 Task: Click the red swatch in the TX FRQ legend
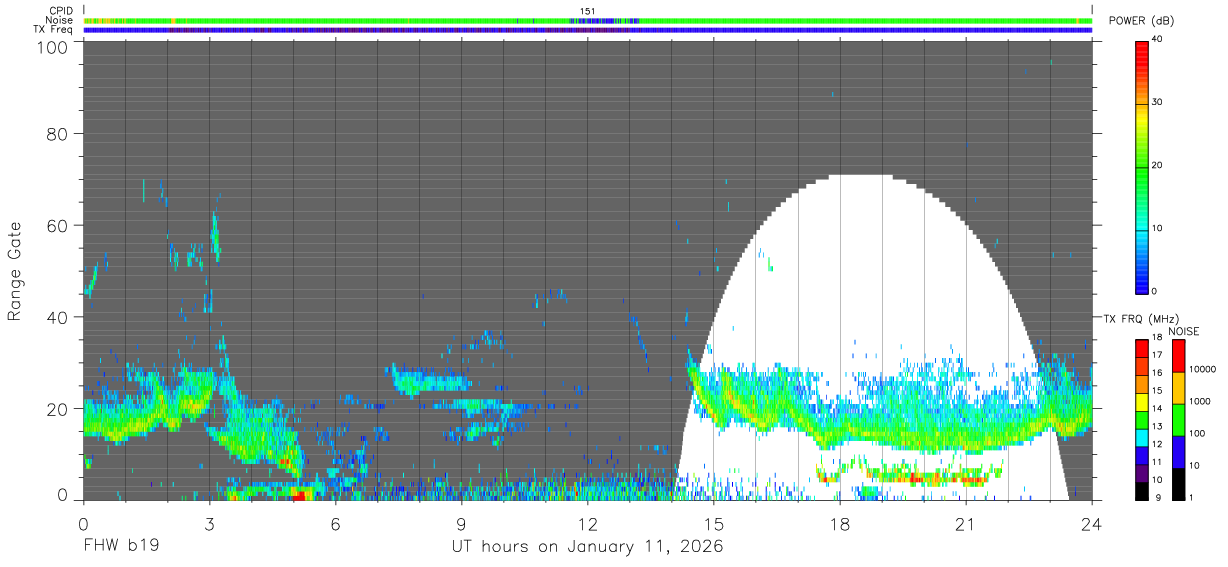1142,349
